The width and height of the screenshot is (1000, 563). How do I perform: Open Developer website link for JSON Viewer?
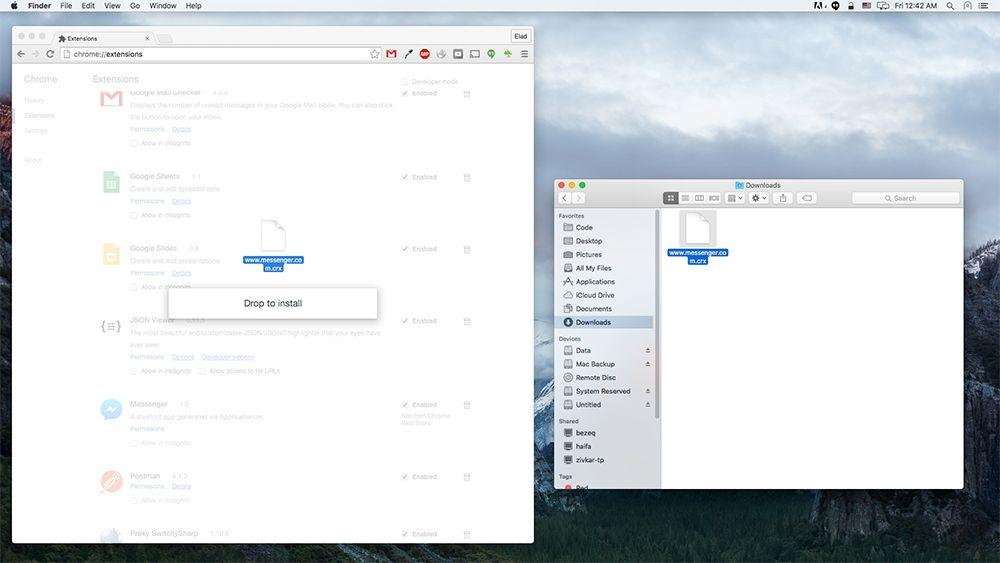point(228,357)
